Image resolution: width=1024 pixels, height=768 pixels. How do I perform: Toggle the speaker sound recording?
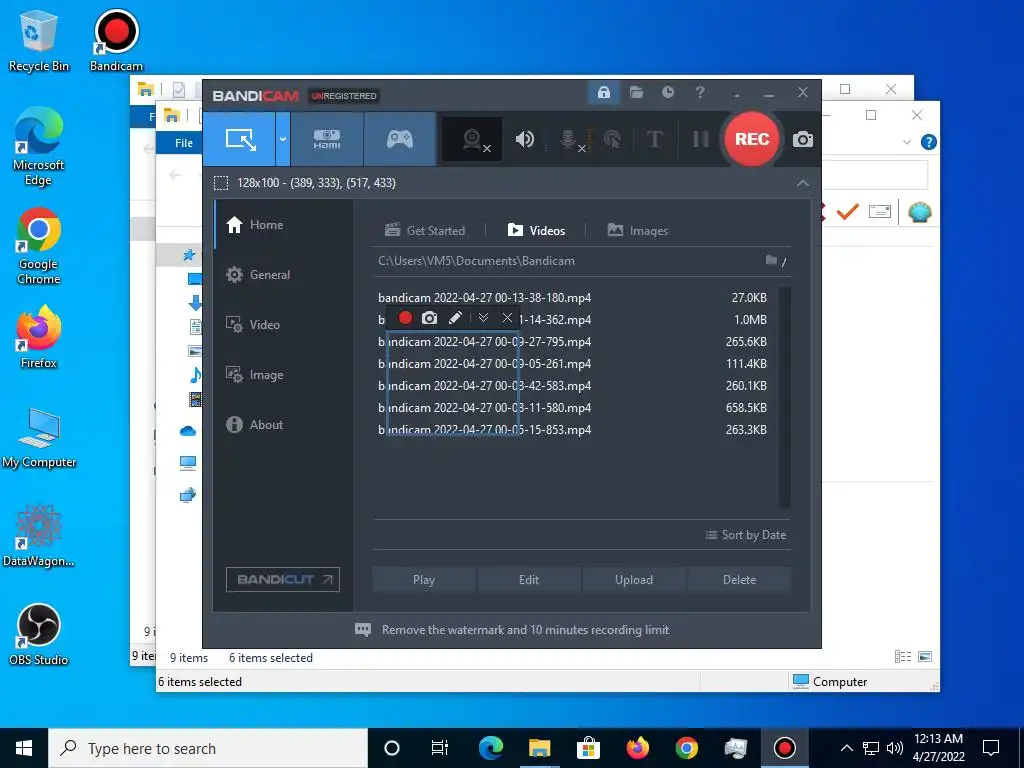coord(524,139)
